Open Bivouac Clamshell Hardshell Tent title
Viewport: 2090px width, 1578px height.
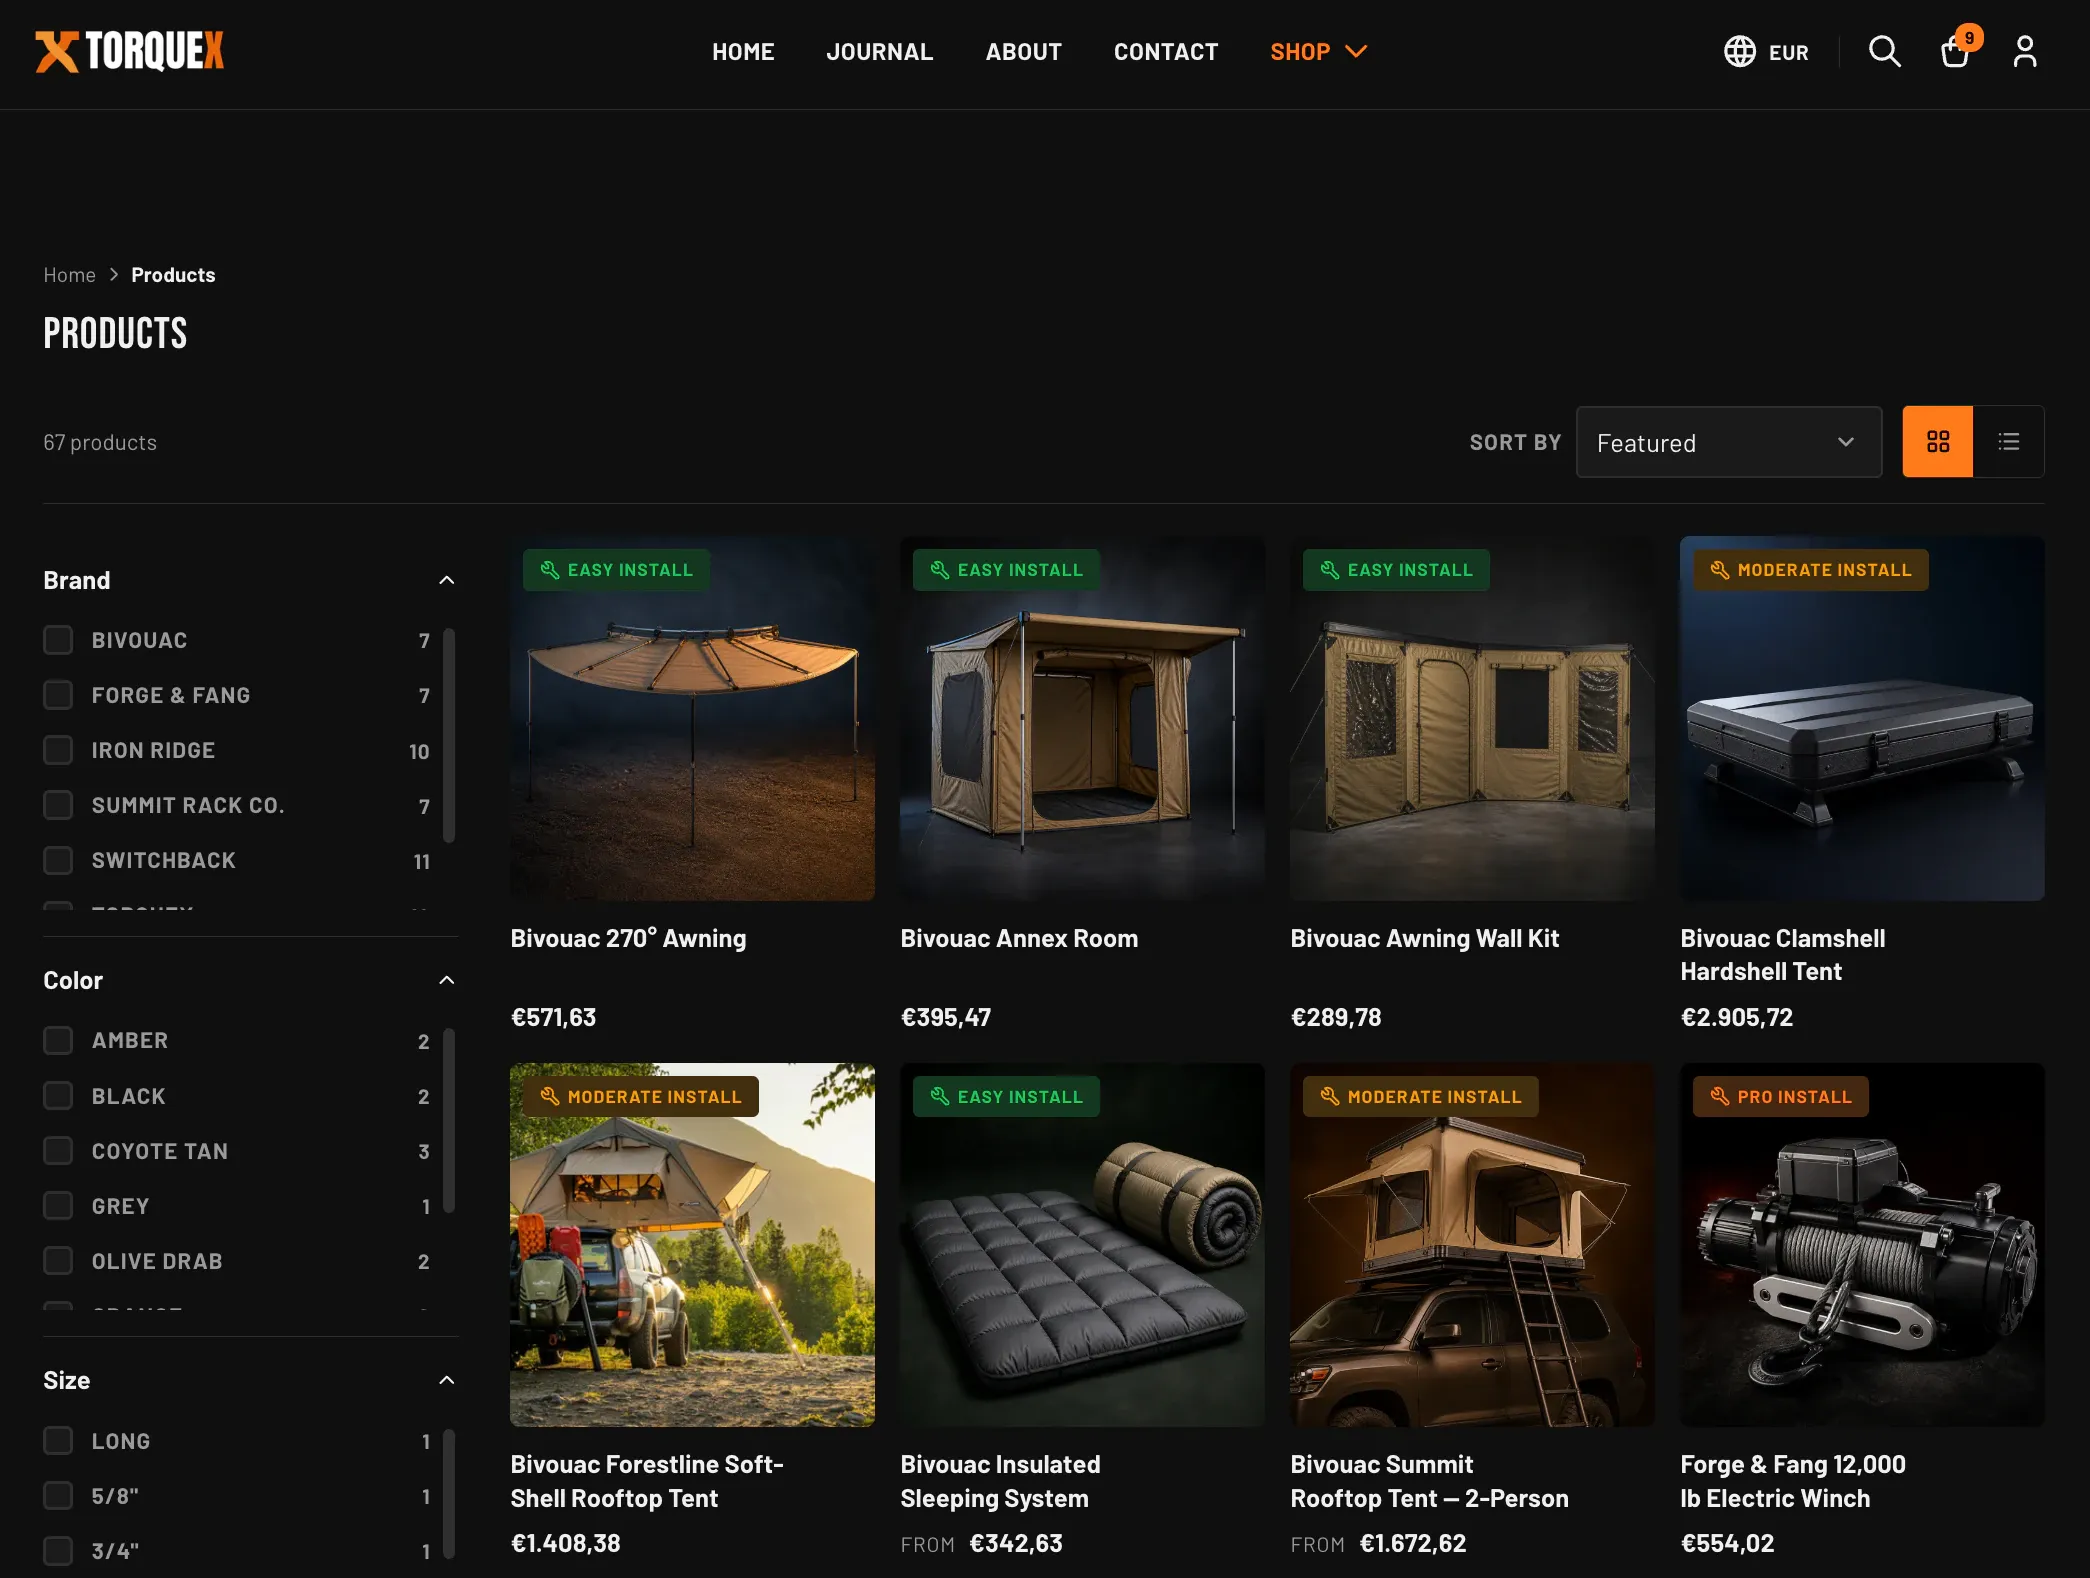(1783, 955)
